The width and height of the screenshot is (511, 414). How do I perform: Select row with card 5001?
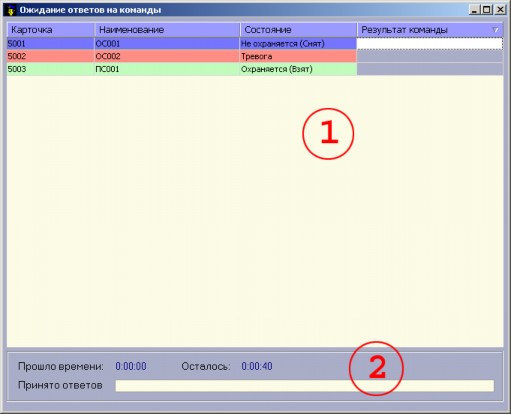[255, 44]
